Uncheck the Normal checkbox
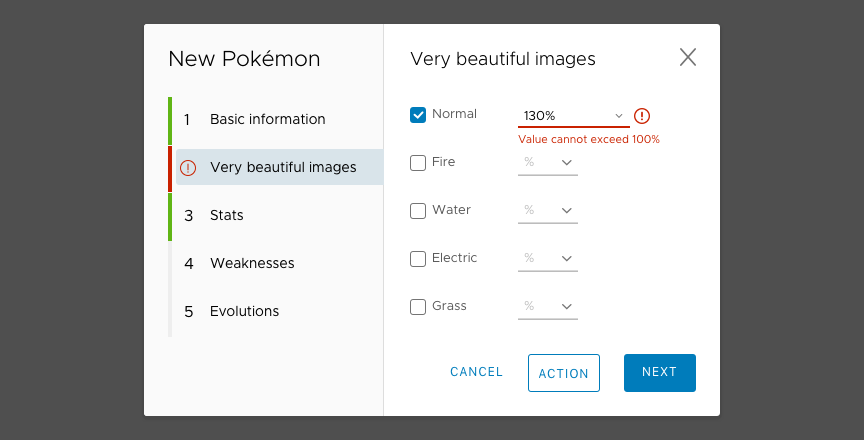The image size is (864, 440). [x=418, y=115]
